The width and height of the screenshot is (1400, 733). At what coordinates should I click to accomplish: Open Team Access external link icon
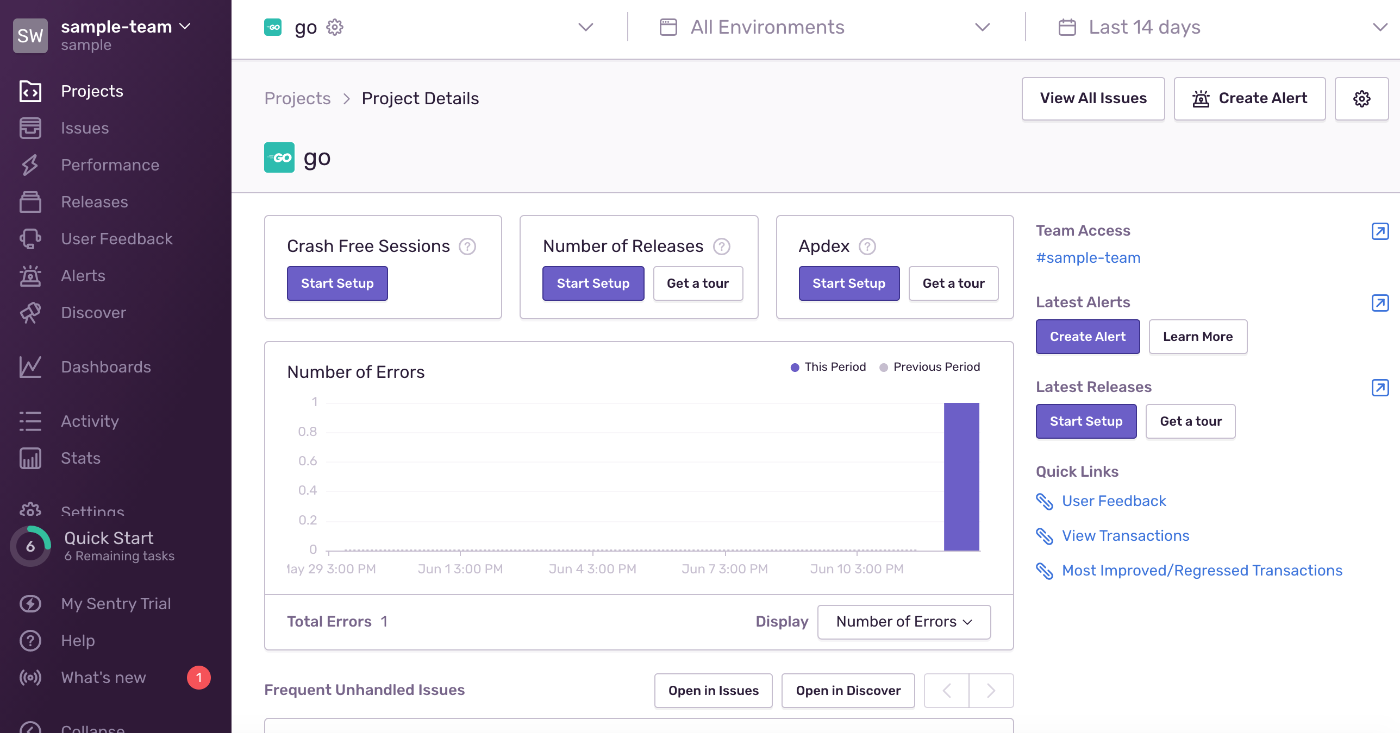coord(1380,231)
